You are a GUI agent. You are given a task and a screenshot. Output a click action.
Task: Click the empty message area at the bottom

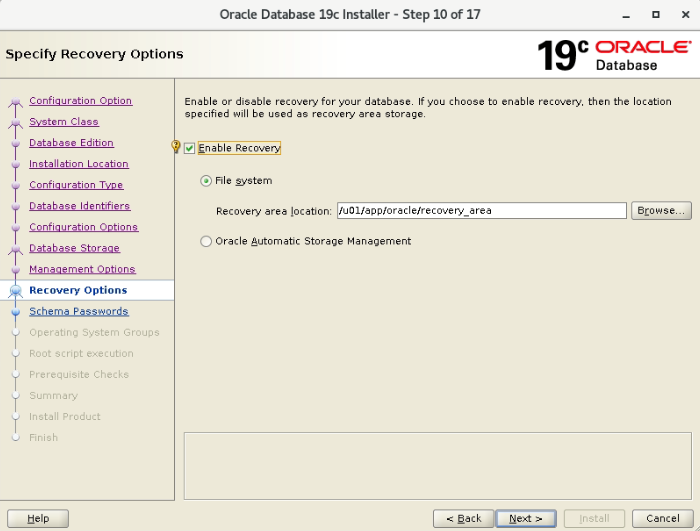[x=438, y=466]
